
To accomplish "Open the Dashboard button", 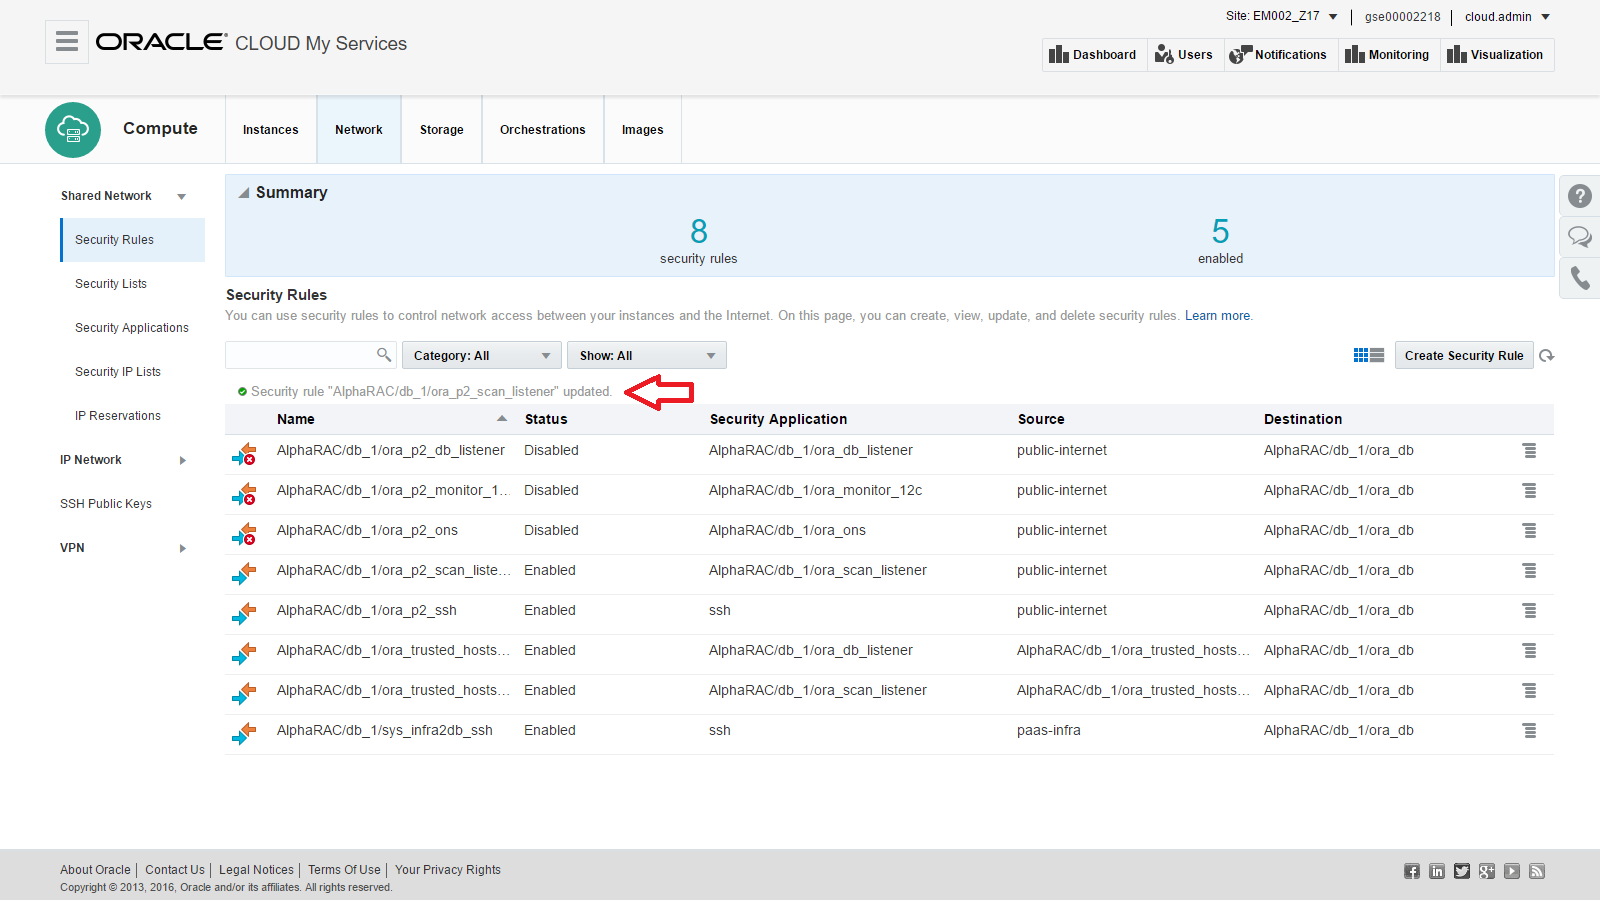I will click(1093, 55).
